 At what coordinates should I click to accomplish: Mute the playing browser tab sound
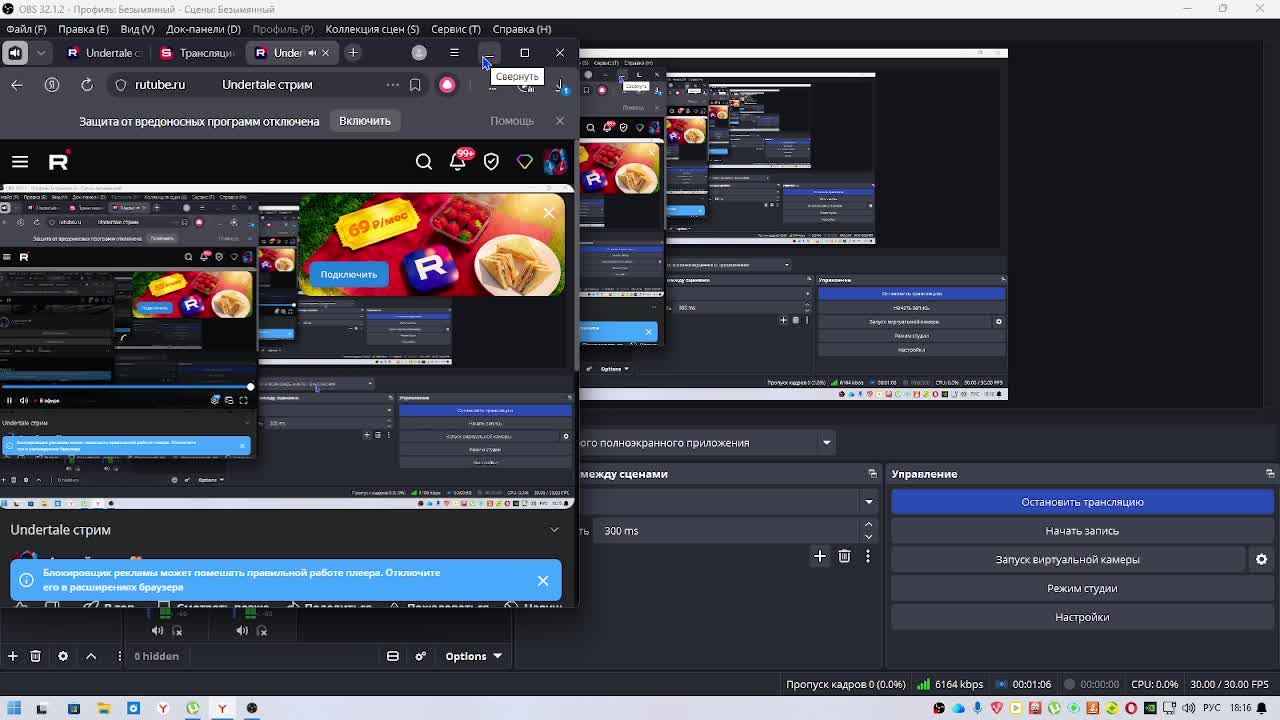click(x=312, y=53)
